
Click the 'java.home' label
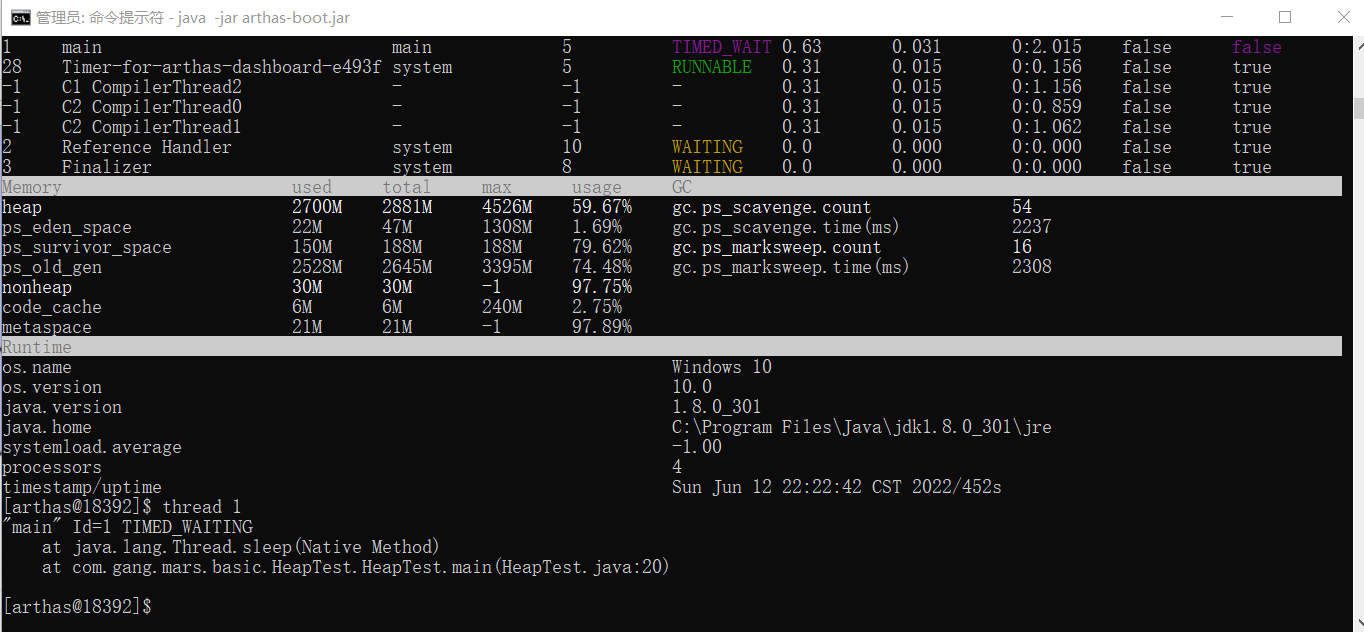coord(47,427)
